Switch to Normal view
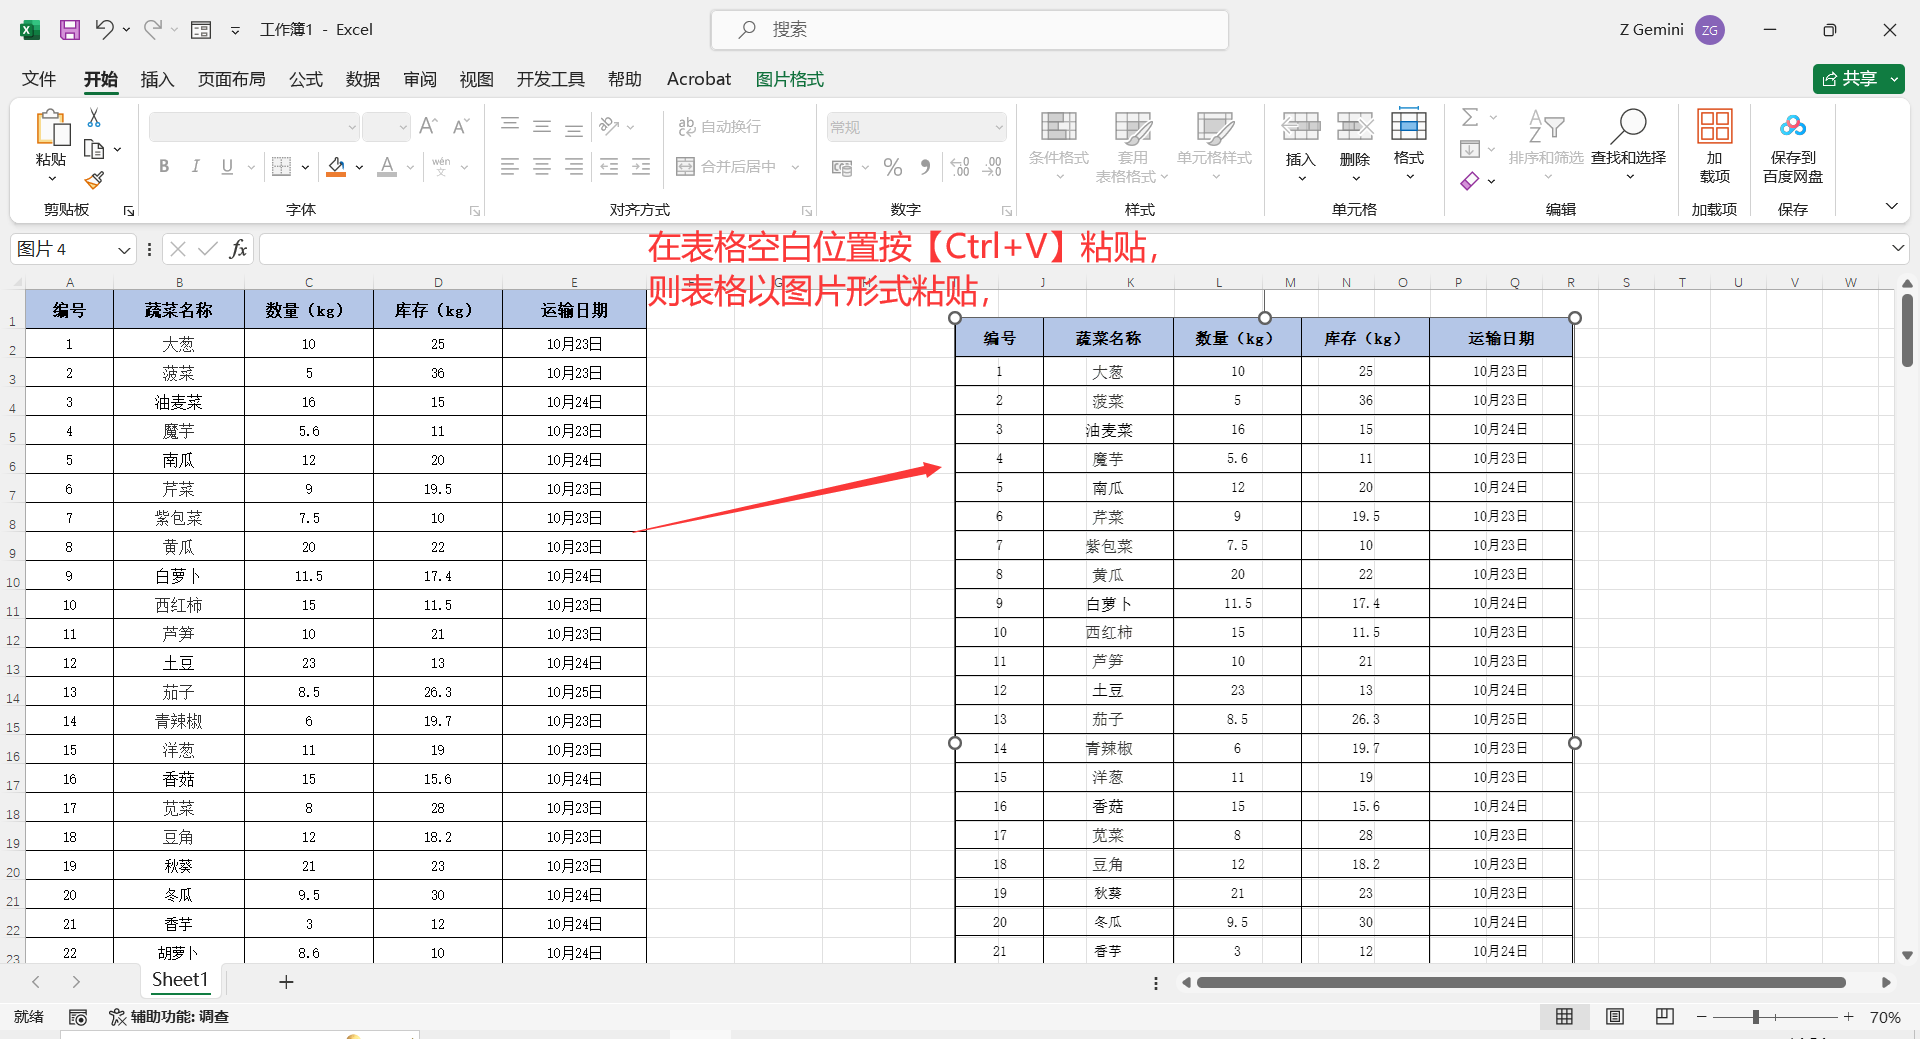 point(1564,1017)
